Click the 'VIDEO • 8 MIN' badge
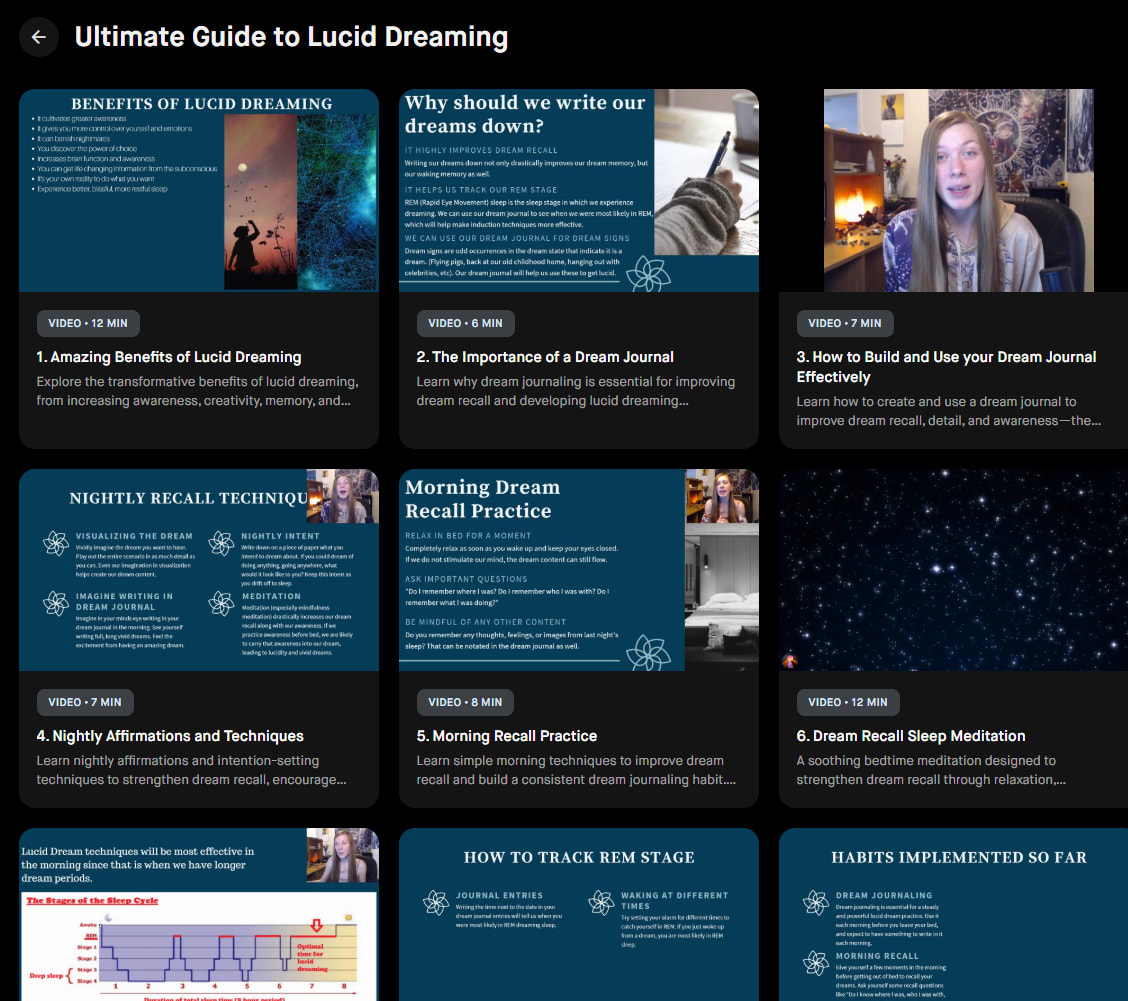Screen dimensions: 1128x1001 click(x=465, y=702)
